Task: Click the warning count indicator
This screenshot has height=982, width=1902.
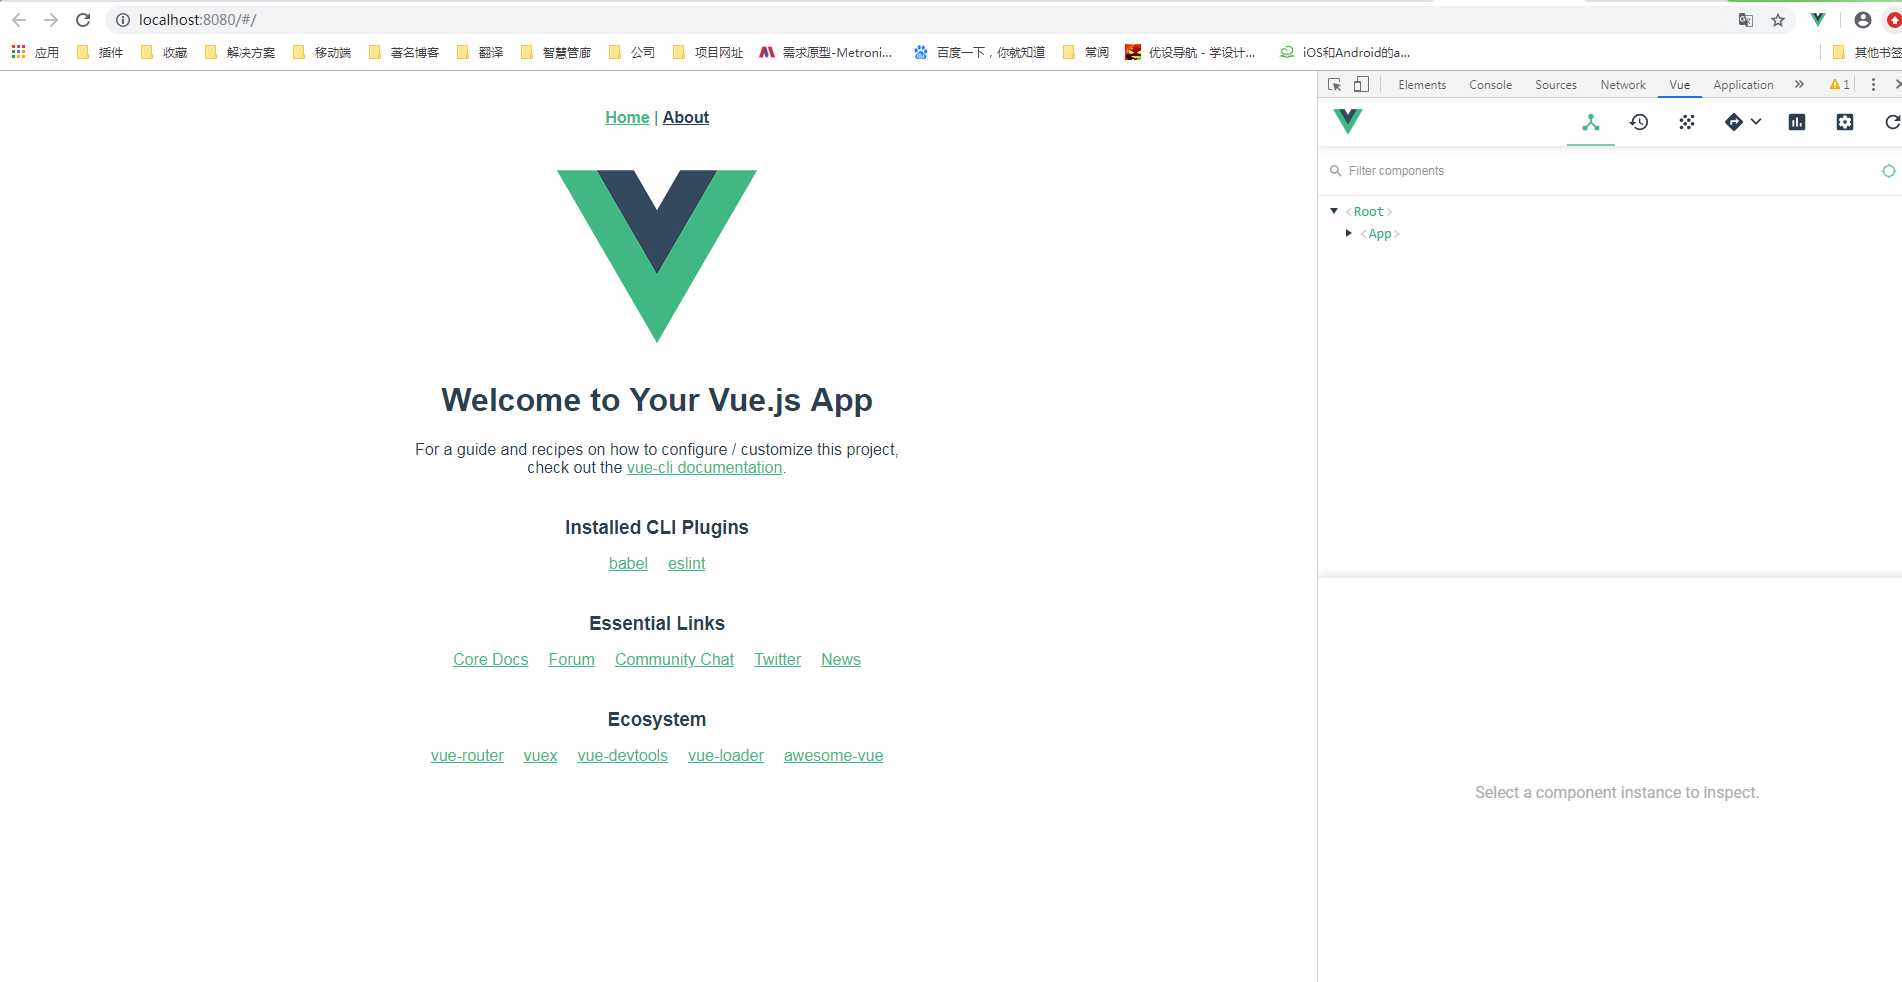Action: [x=1839, y=85]
